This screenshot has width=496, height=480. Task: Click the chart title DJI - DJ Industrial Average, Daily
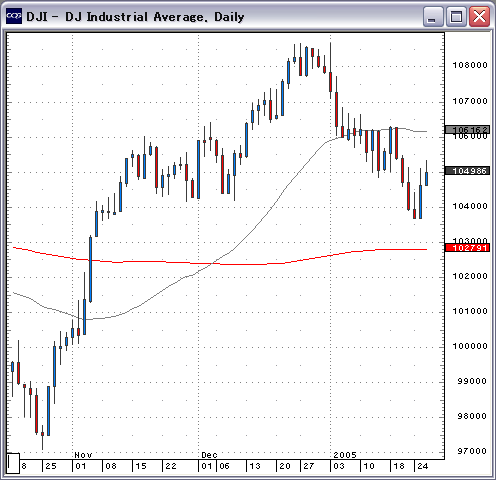135,17
